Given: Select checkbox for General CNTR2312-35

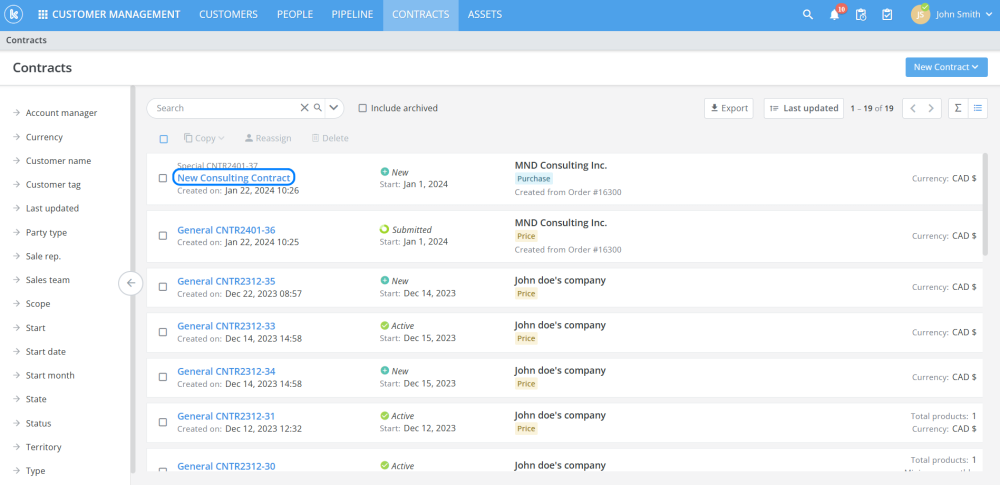Looking at the screenshot, I should 163,287.
